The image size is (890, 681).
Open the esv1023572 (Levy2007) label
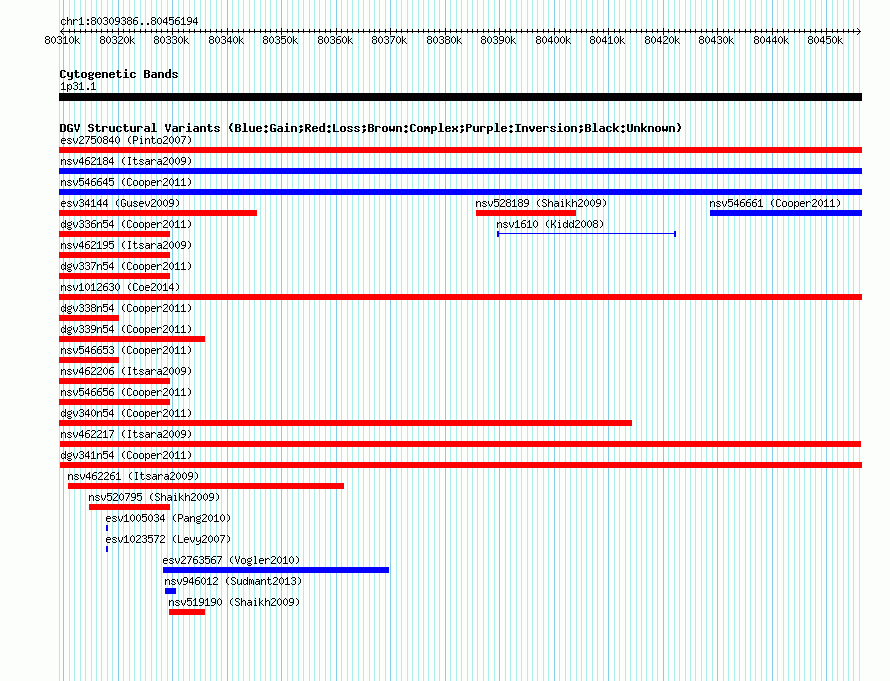coord(168,539)
